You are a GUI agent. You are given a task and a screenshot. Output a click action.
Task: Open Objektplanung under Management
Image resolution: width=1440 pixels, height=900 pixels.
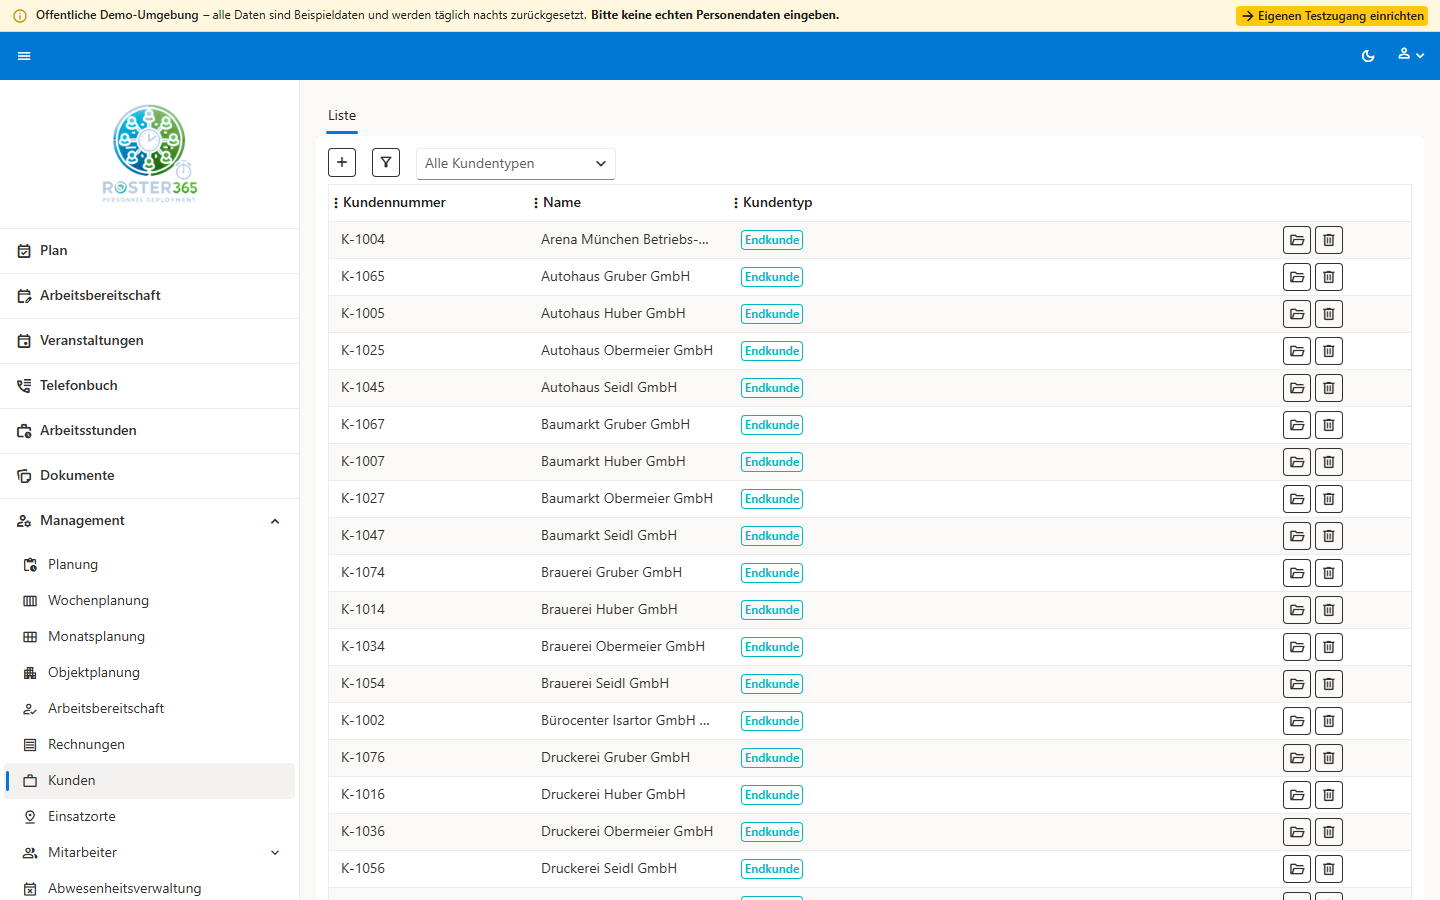click(x=149, y=673)
